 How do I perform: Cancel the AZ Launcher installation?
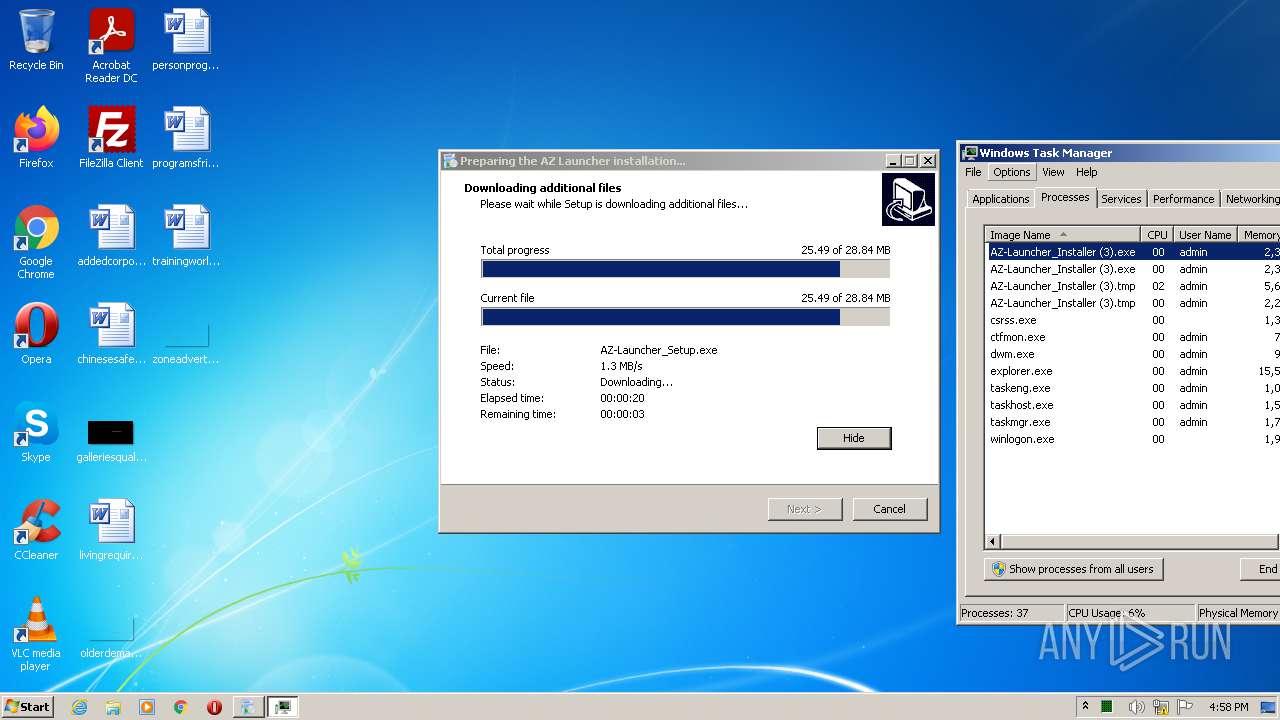coord(890,509)
